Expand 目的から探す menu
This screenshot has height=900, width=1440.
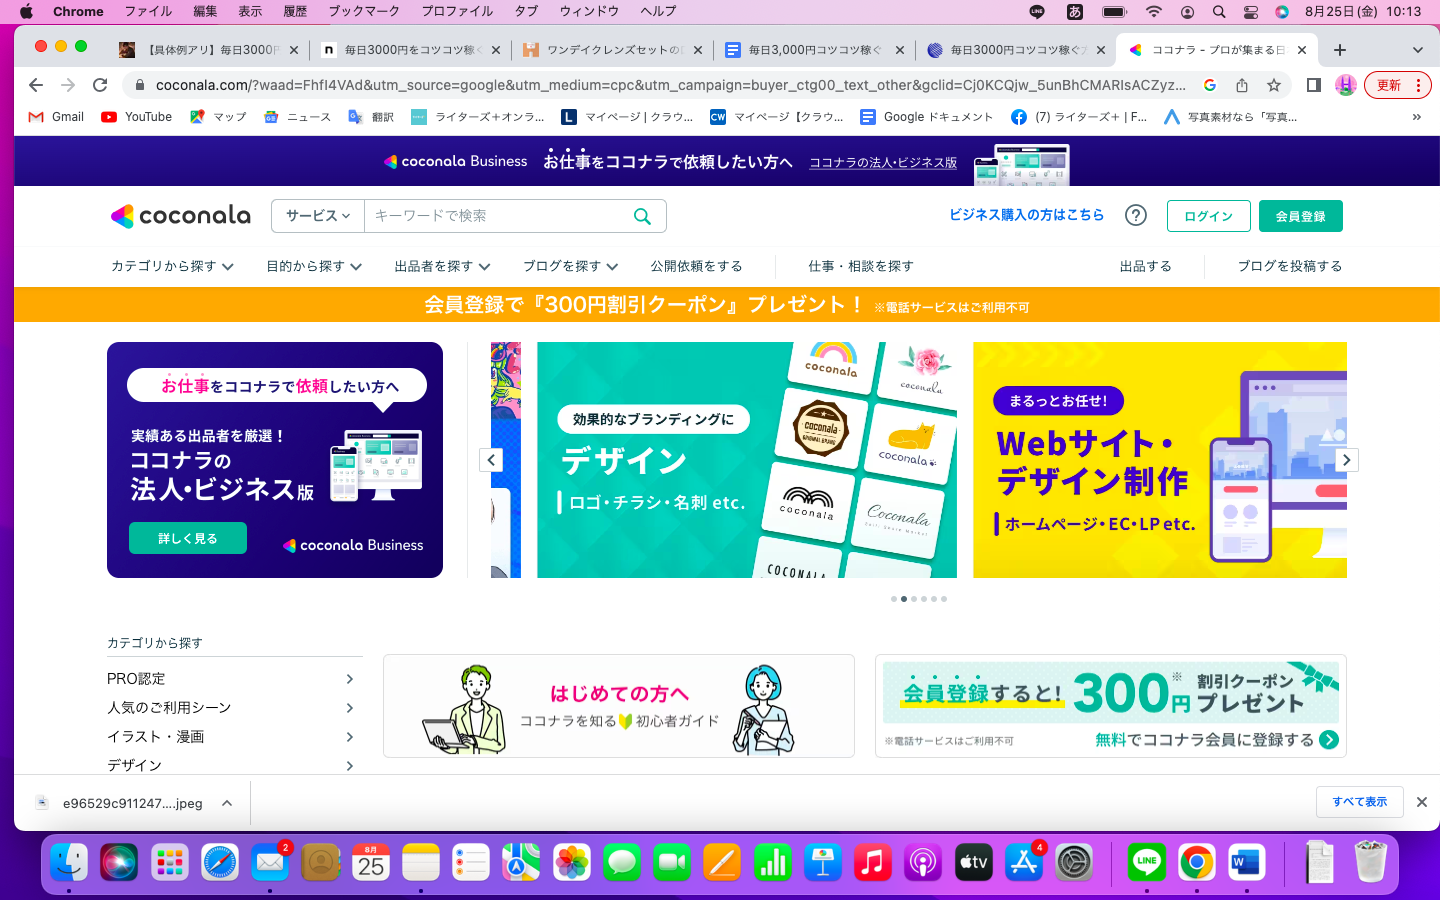coord(314,266)
